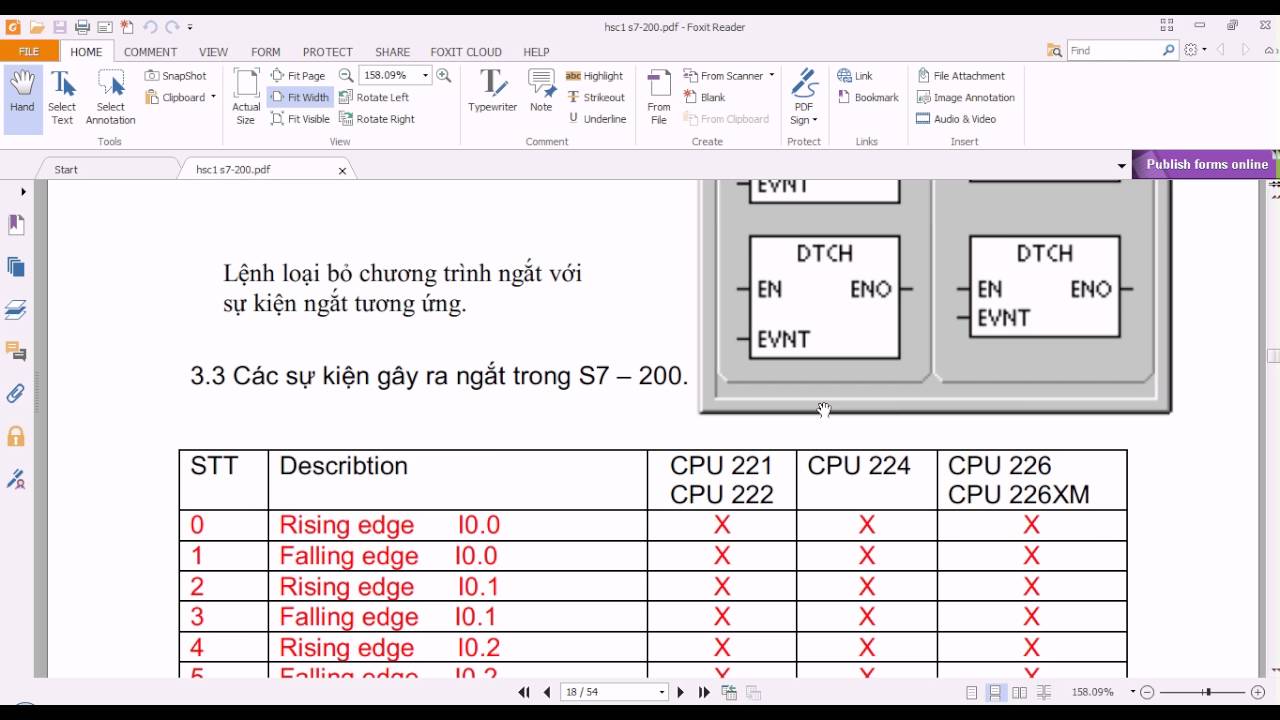
Task: Switch to the COMMENT ribbon tab
Action: coord(150,52)
